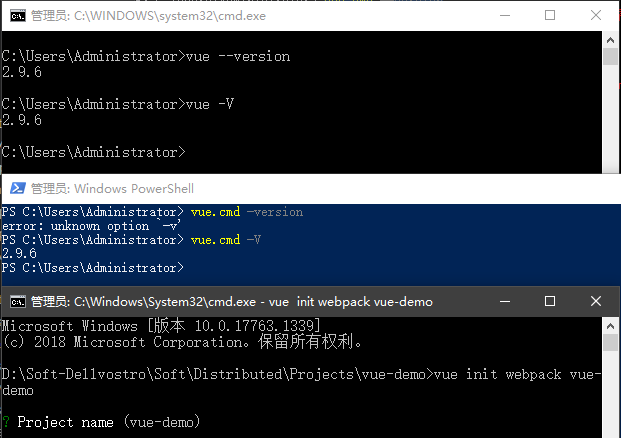Maximize the top cmd.exe window

click(x=550, y=15)
